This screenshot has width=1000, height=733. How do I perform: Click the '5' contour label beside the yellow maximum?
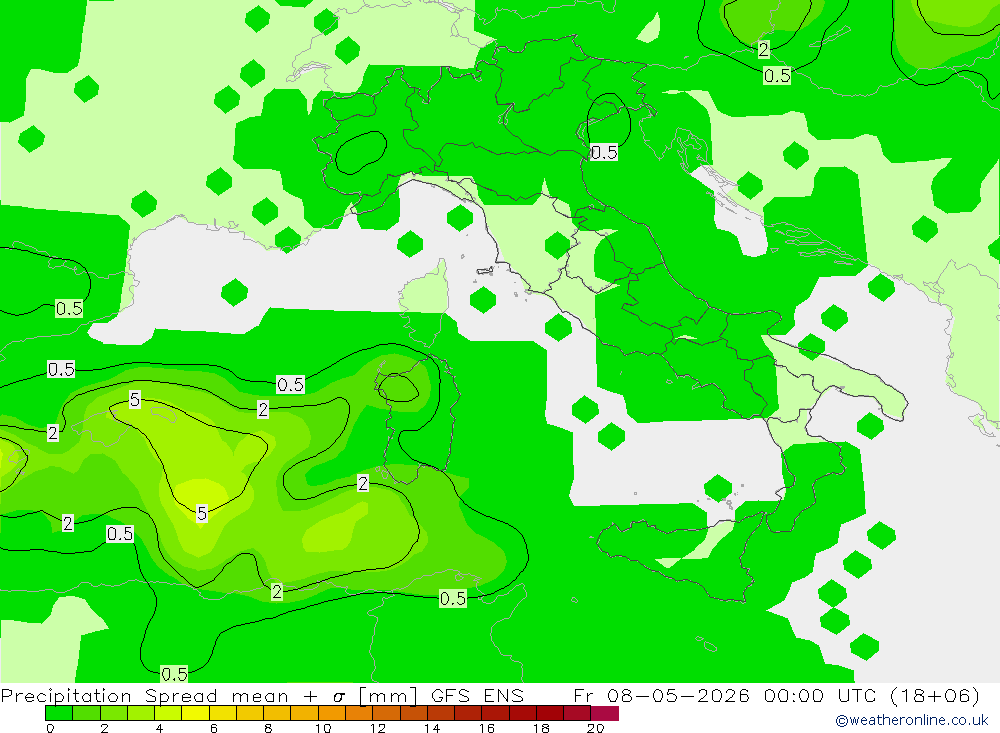point(202,513)
